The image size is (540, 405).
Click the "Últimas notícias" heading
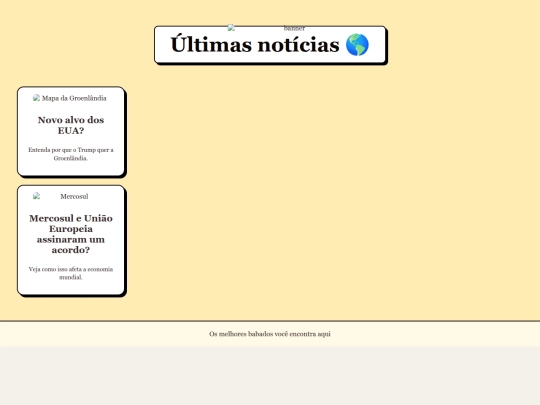(270, 45)
